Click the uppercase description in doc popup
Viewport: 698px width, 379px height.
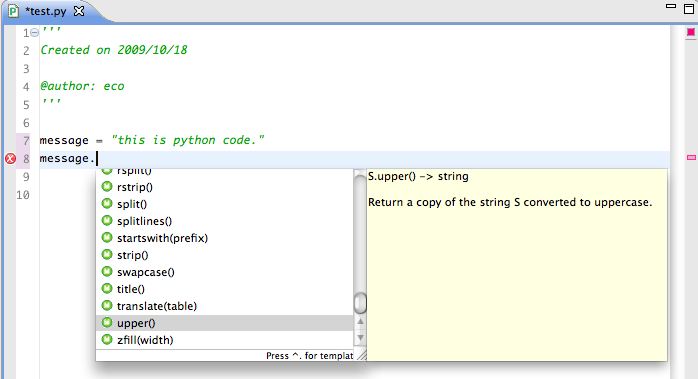[x=510, y=202]
